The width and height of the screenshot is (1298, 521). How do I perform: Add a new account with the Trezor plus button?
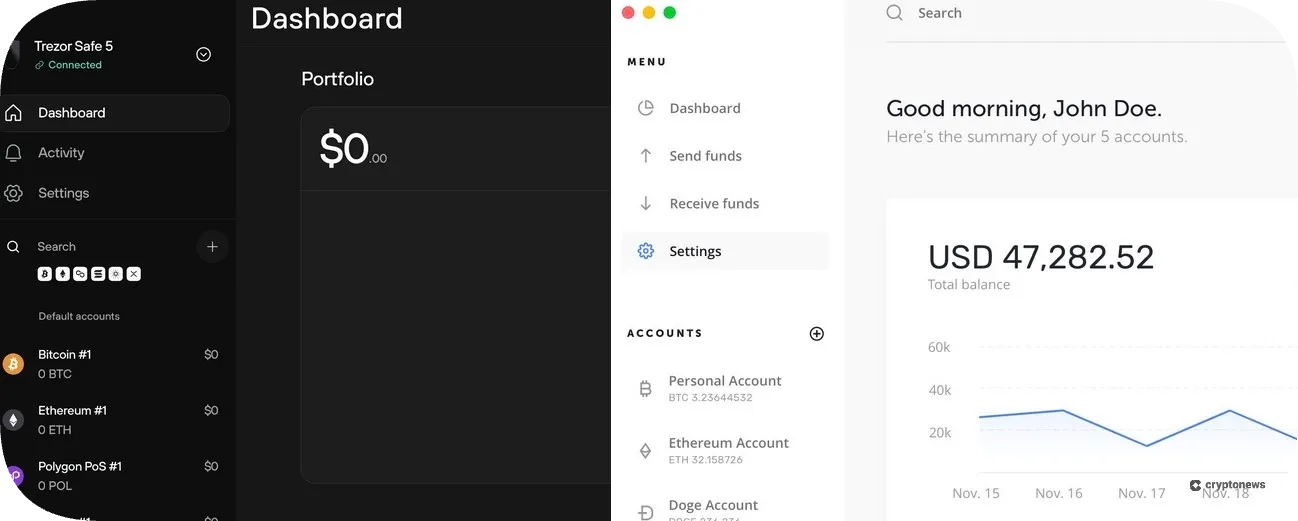point(212,246)
